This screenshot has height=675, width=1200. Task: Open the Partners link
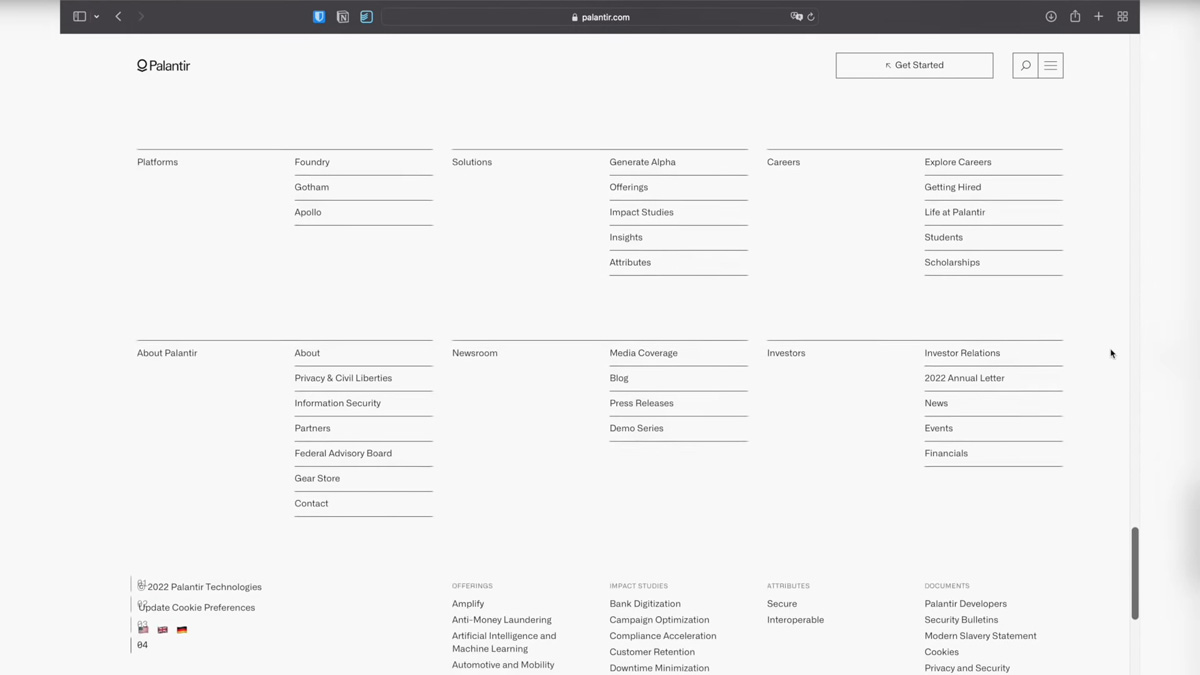(x=312, y=428)
